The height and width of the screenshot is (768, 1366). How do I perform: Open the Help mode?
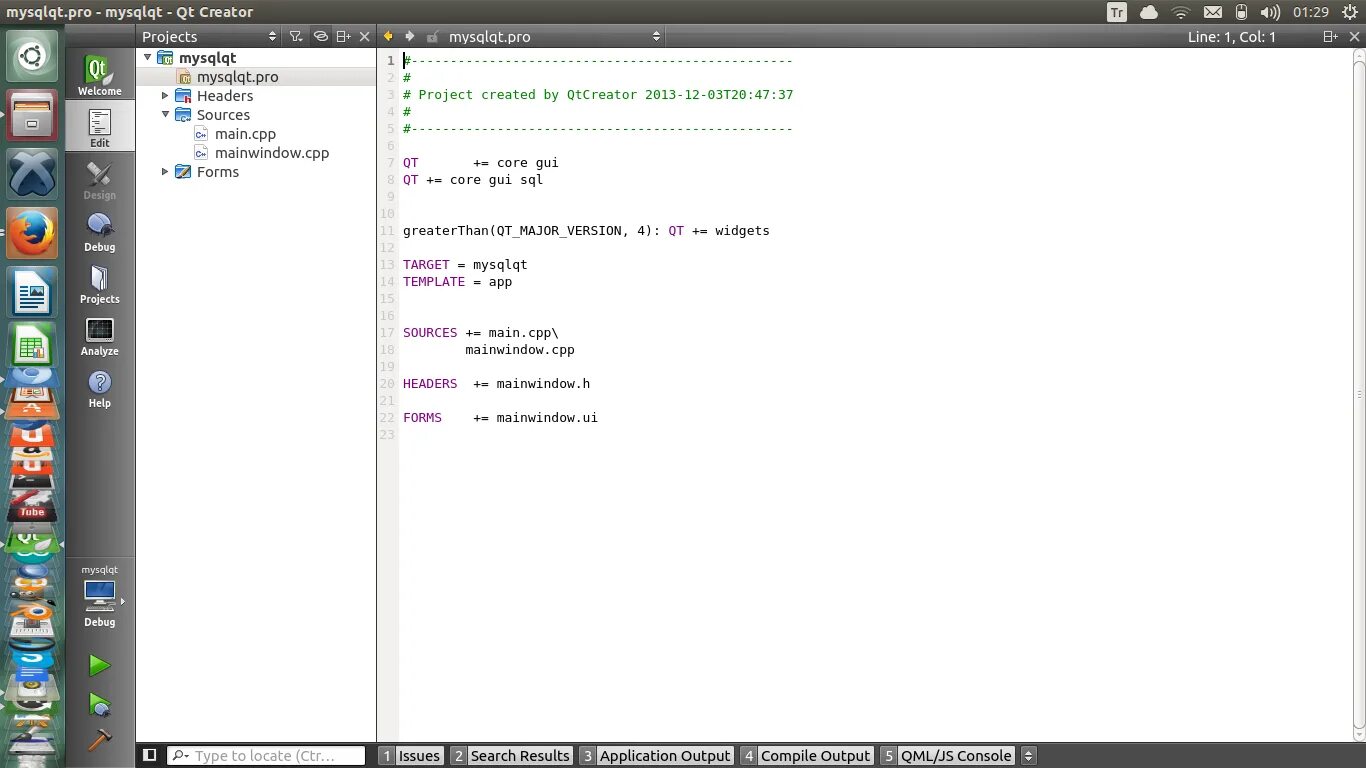99,387
